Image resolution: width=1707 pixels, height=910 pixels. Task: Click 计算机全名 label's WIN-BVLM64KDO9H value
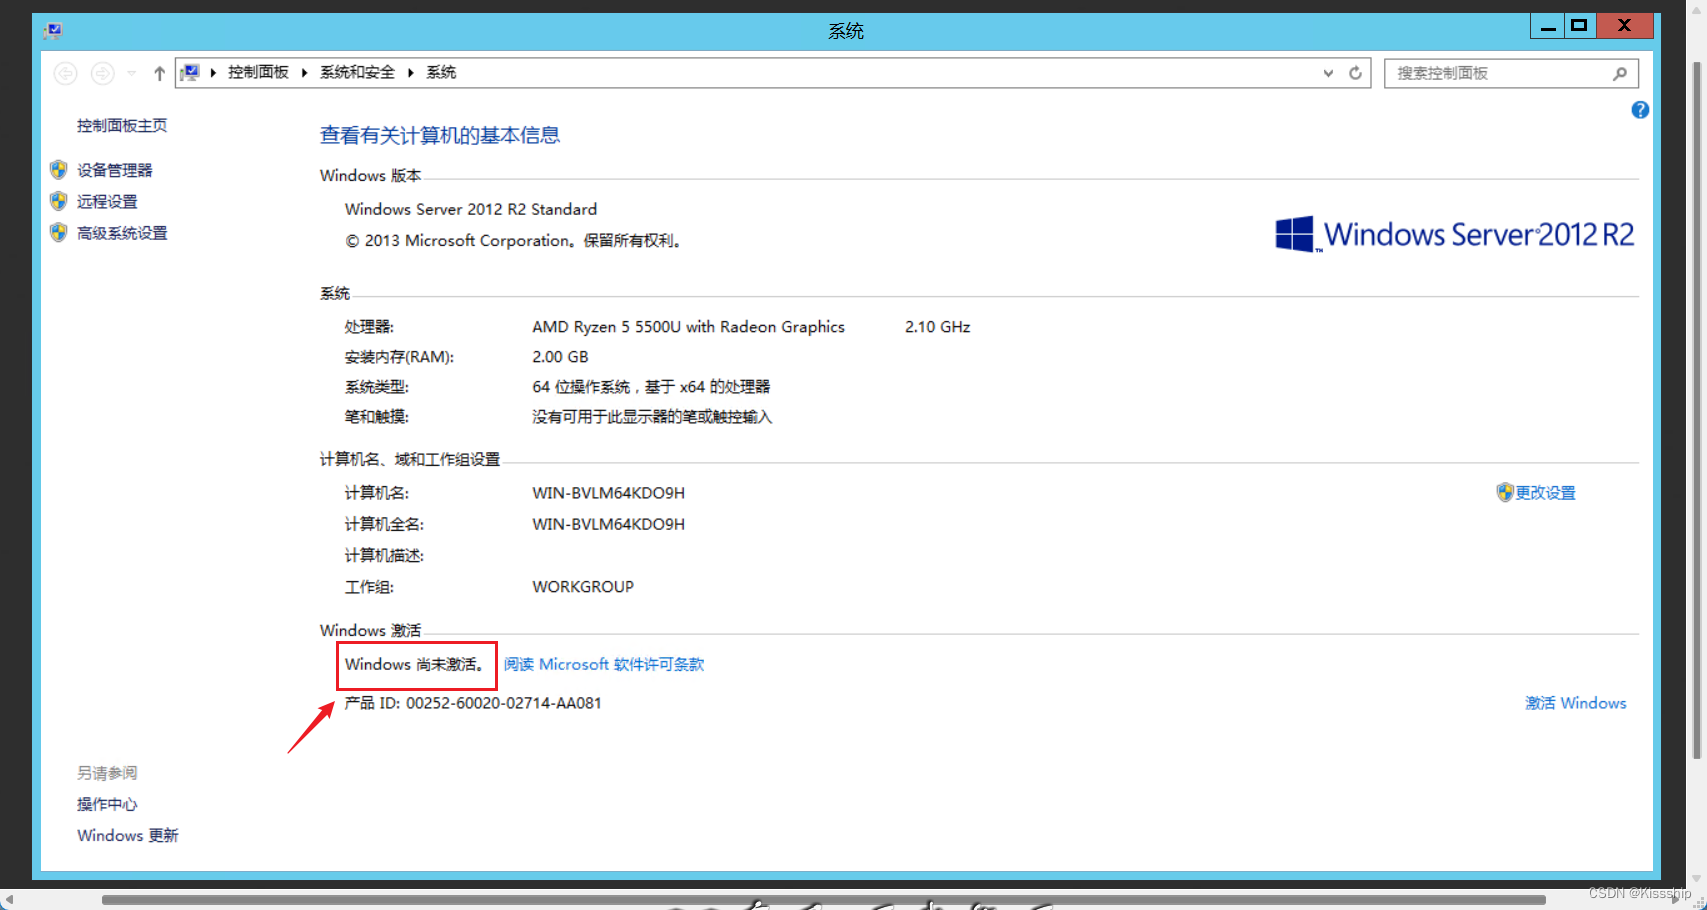coord(609,524)
